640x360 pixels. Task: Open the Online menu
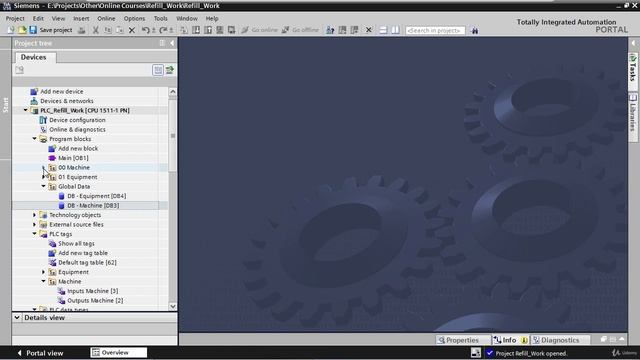pos(106,18)
